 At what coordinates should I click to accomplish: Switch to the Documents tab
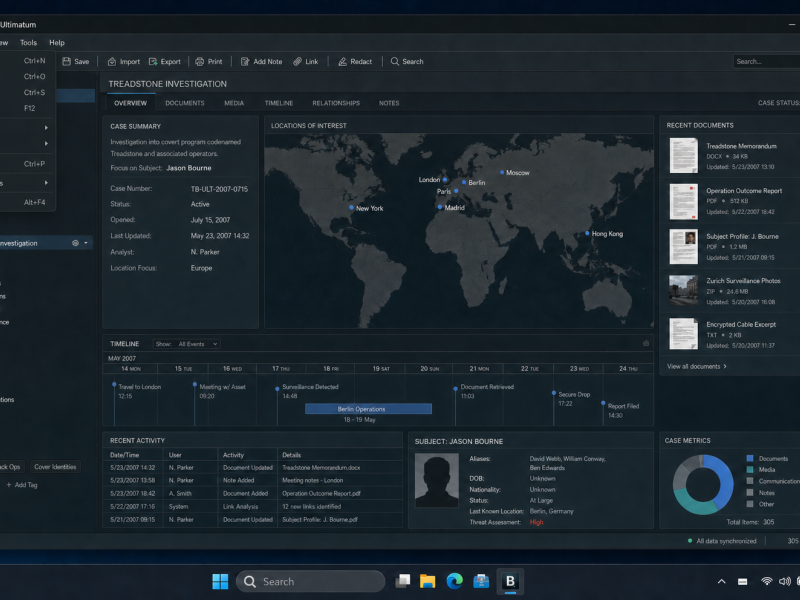tap(185, 103)
